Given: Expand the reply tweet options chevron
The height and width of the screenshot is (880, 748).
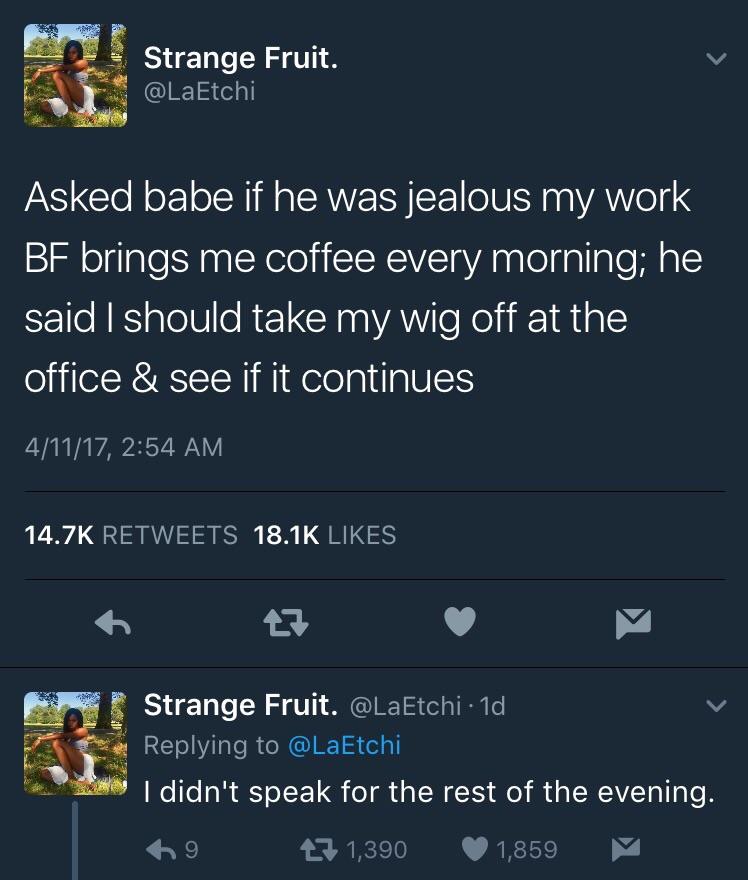Looking at the screenshot, I should 714,706.
